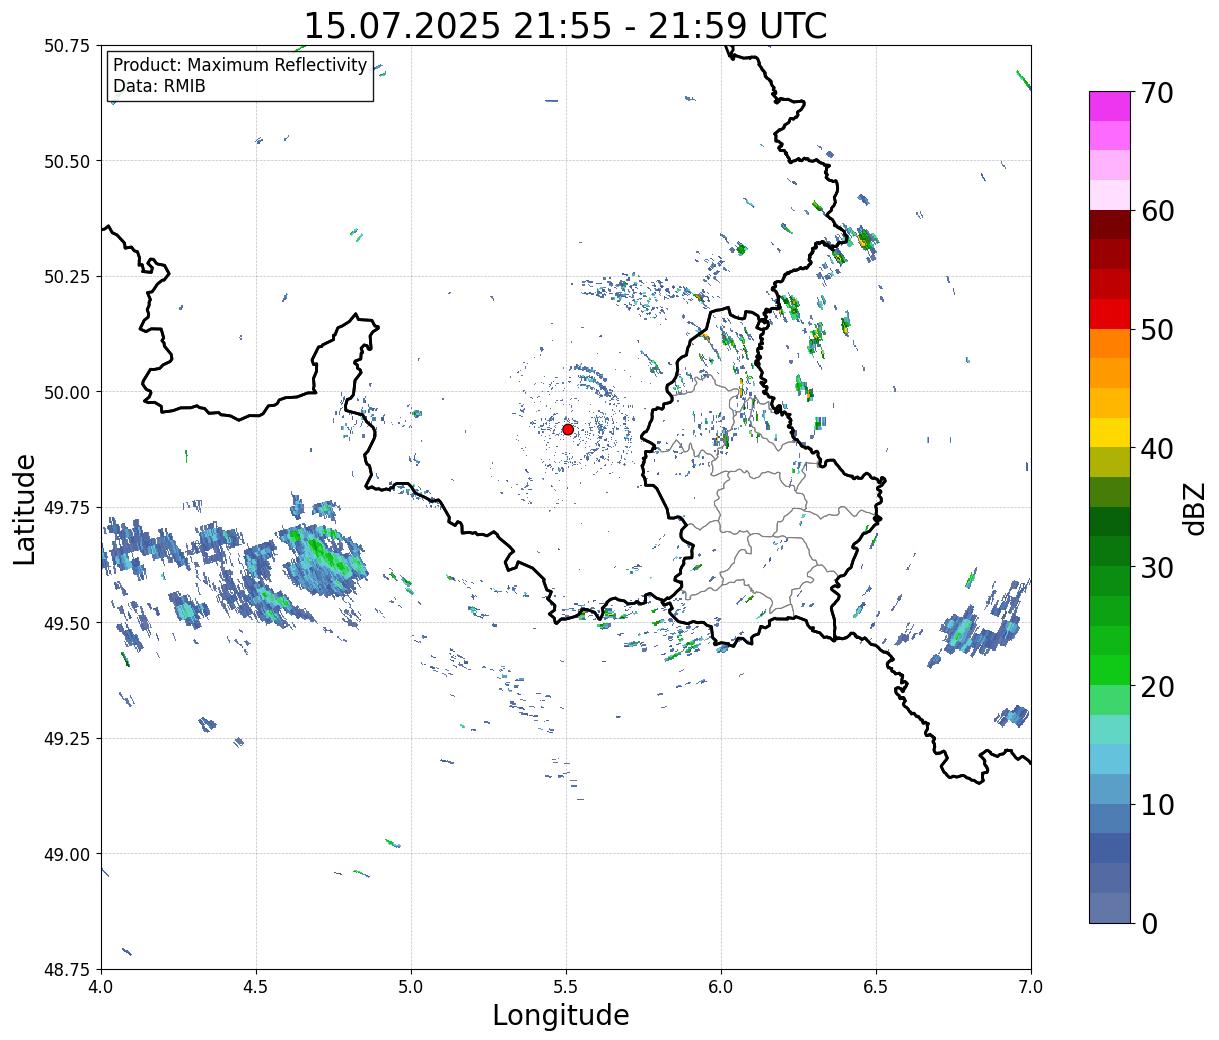Click the colorbar tick label 20
The width and height of the screenshot is (1219, 1040).
[1156, 686]
